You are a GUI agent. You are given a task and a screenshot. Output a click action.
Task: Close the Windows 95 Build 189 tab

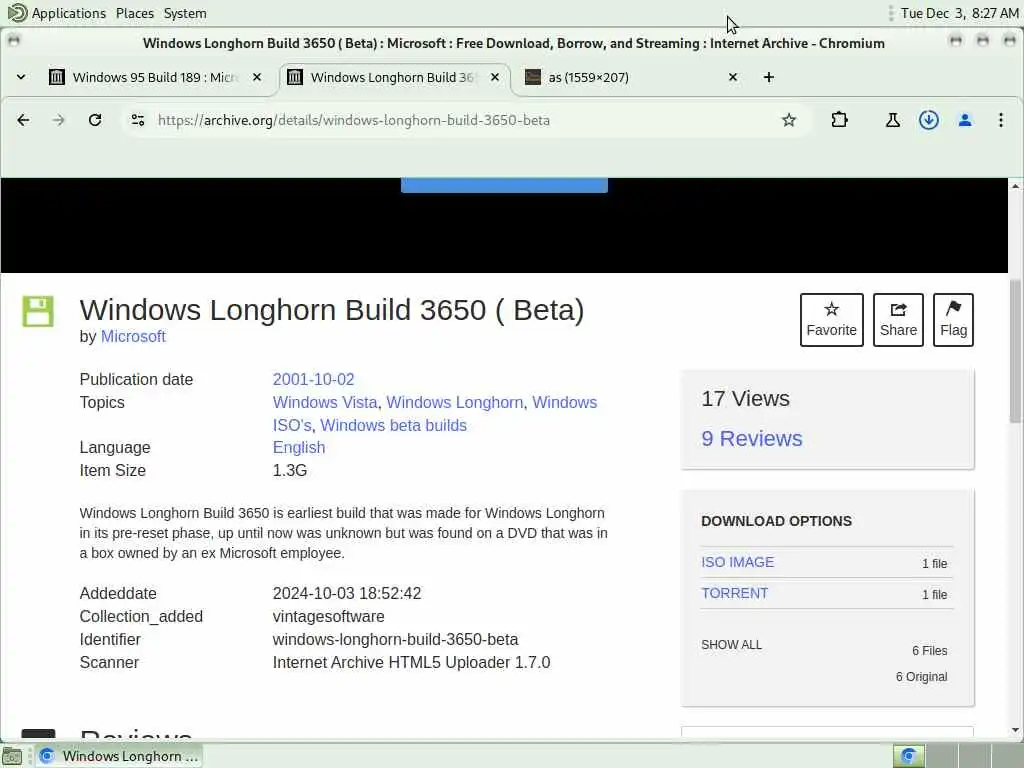(257, 77)
